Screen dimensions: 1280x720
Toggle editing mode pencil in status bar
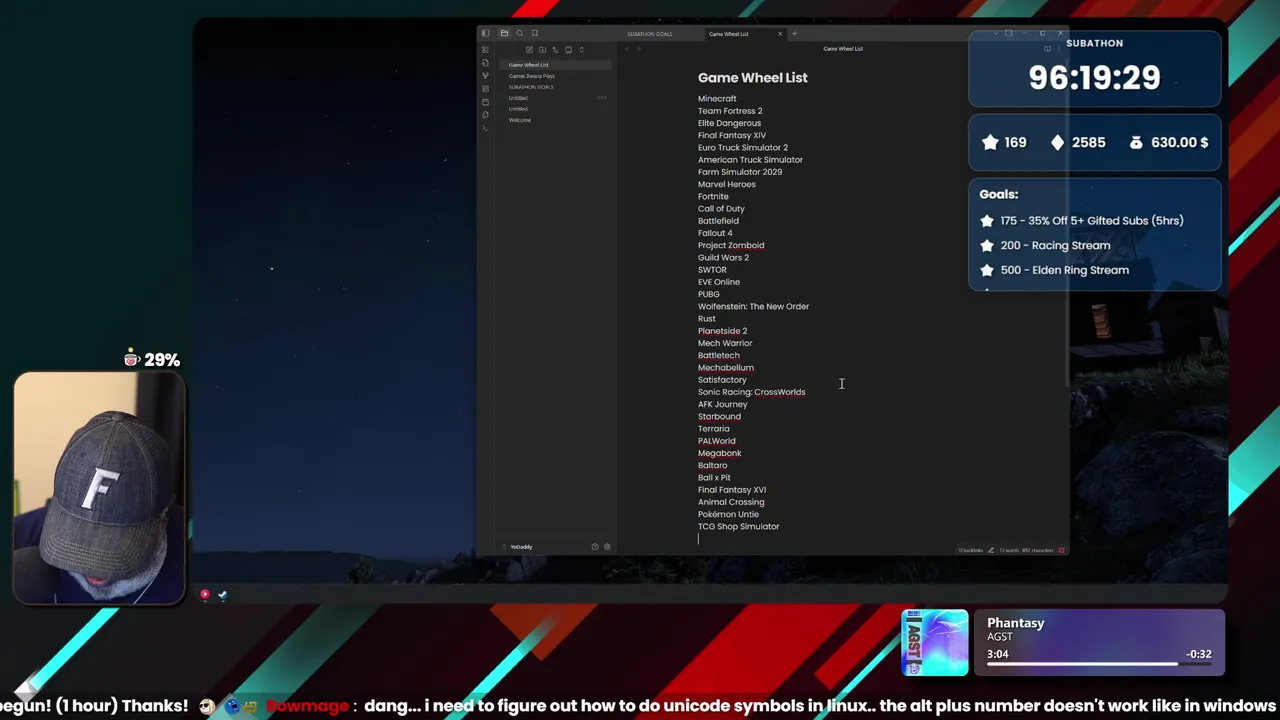click(991, 550)
